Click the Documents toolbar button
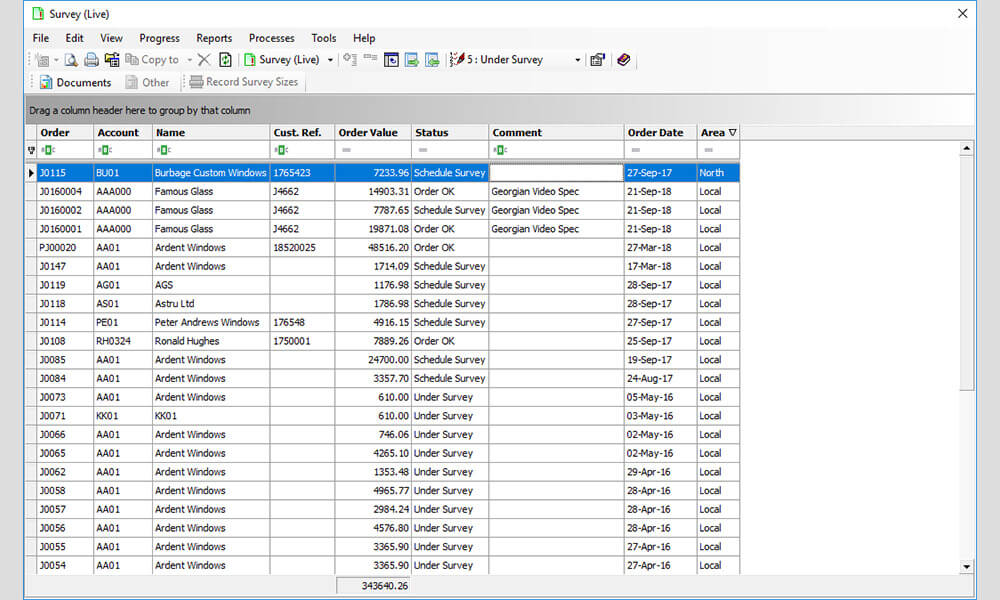Viewport: 1000px width, 600px height. [x=75, y=82]
